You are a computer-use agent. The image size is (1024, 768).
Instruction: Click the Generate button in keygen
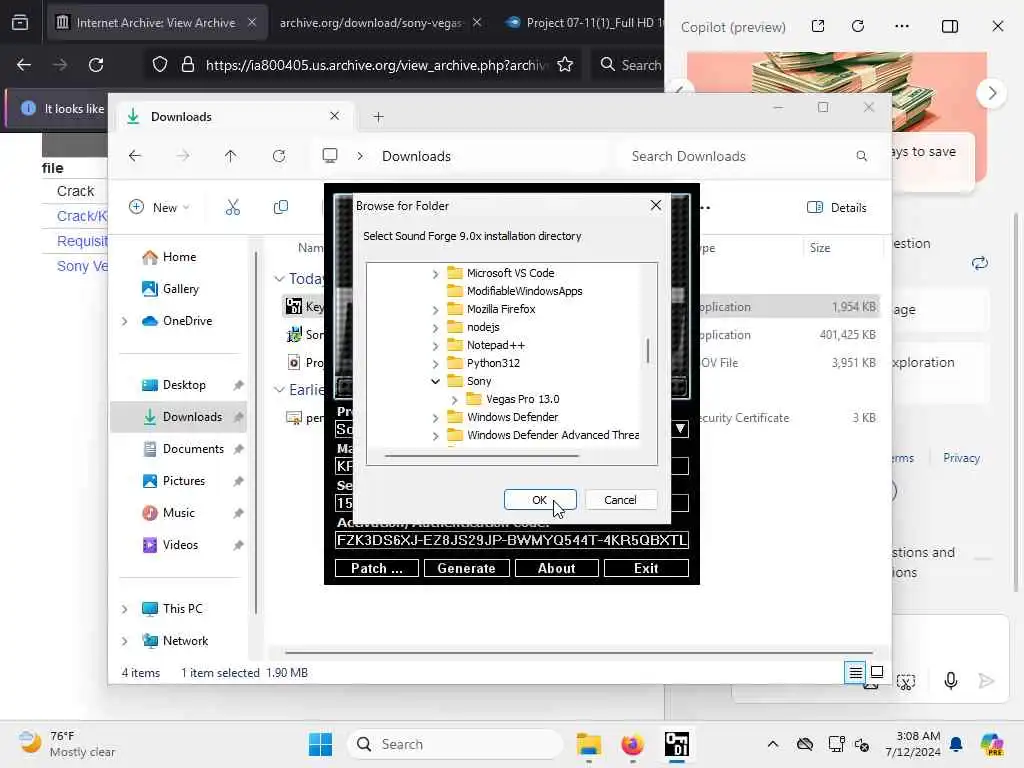coord(466,568)
